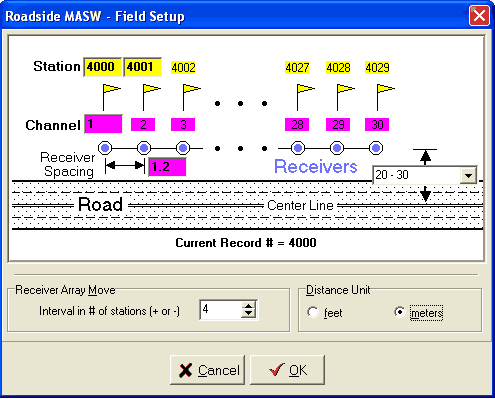Click the station 4001 input field
Image resolution: width=495 pixels, height=399 pixels.
tap(143, 67)
